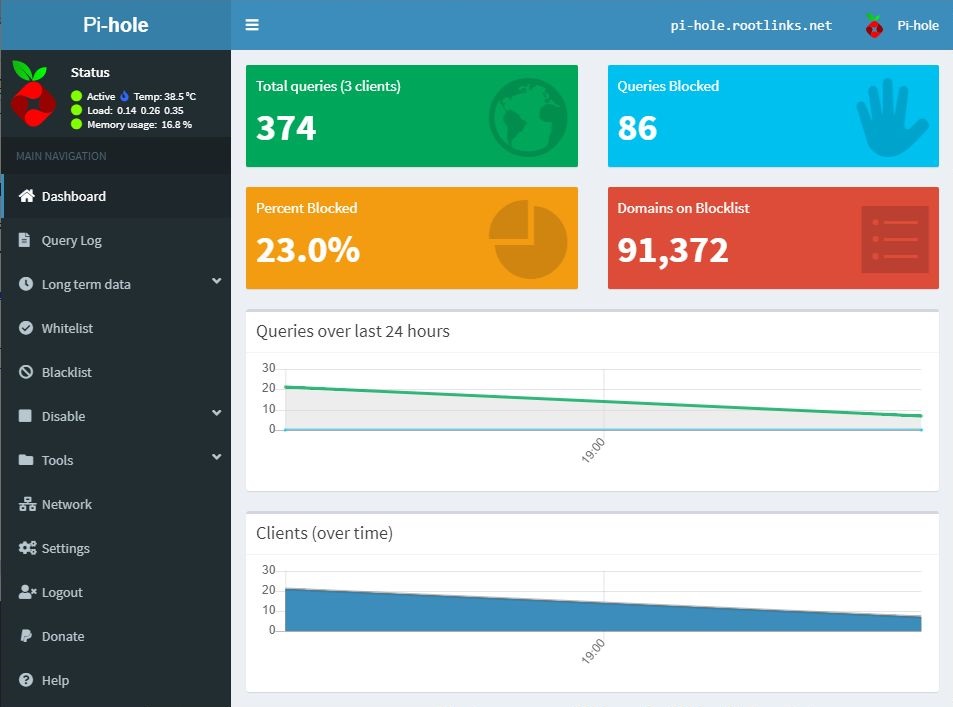
Task: Expand the Long term data chevron
Action: (216, 282)
